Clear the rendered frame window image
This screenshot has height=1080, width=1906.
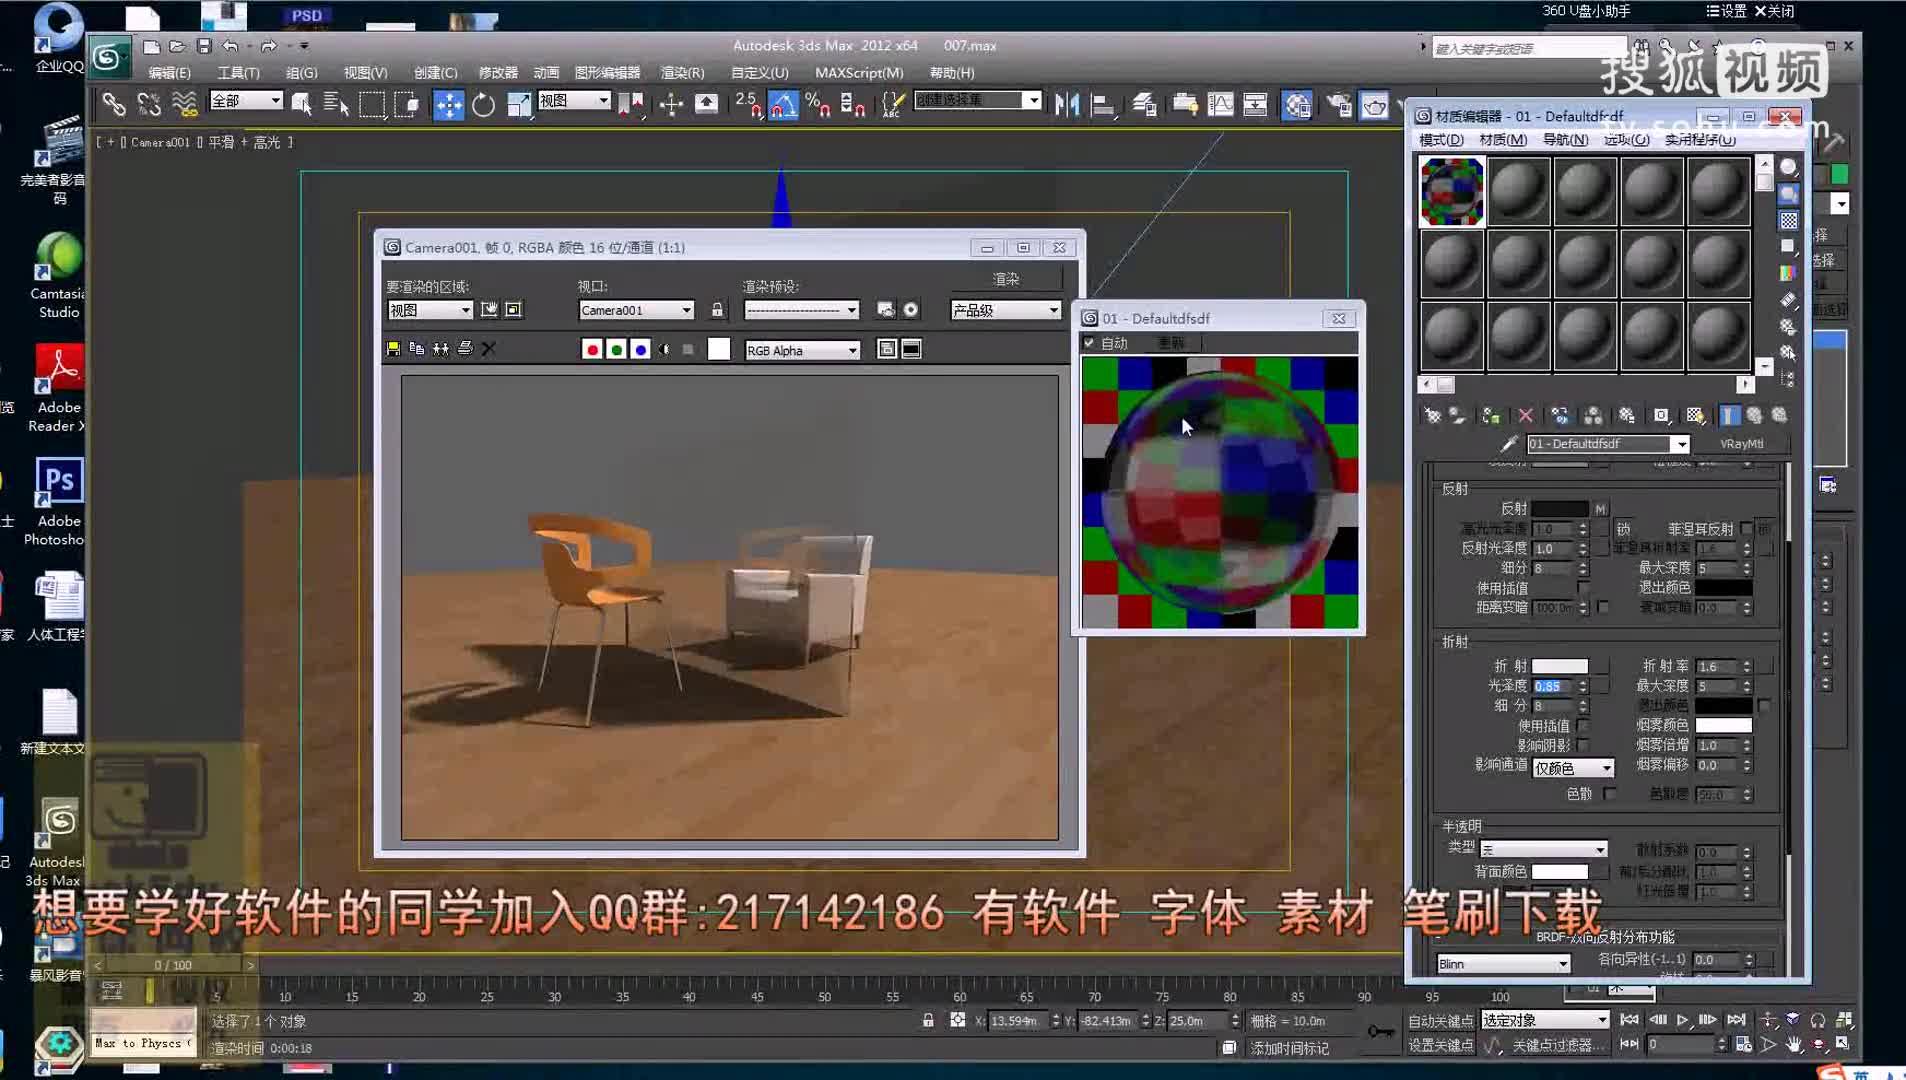[x=489, y=349]
